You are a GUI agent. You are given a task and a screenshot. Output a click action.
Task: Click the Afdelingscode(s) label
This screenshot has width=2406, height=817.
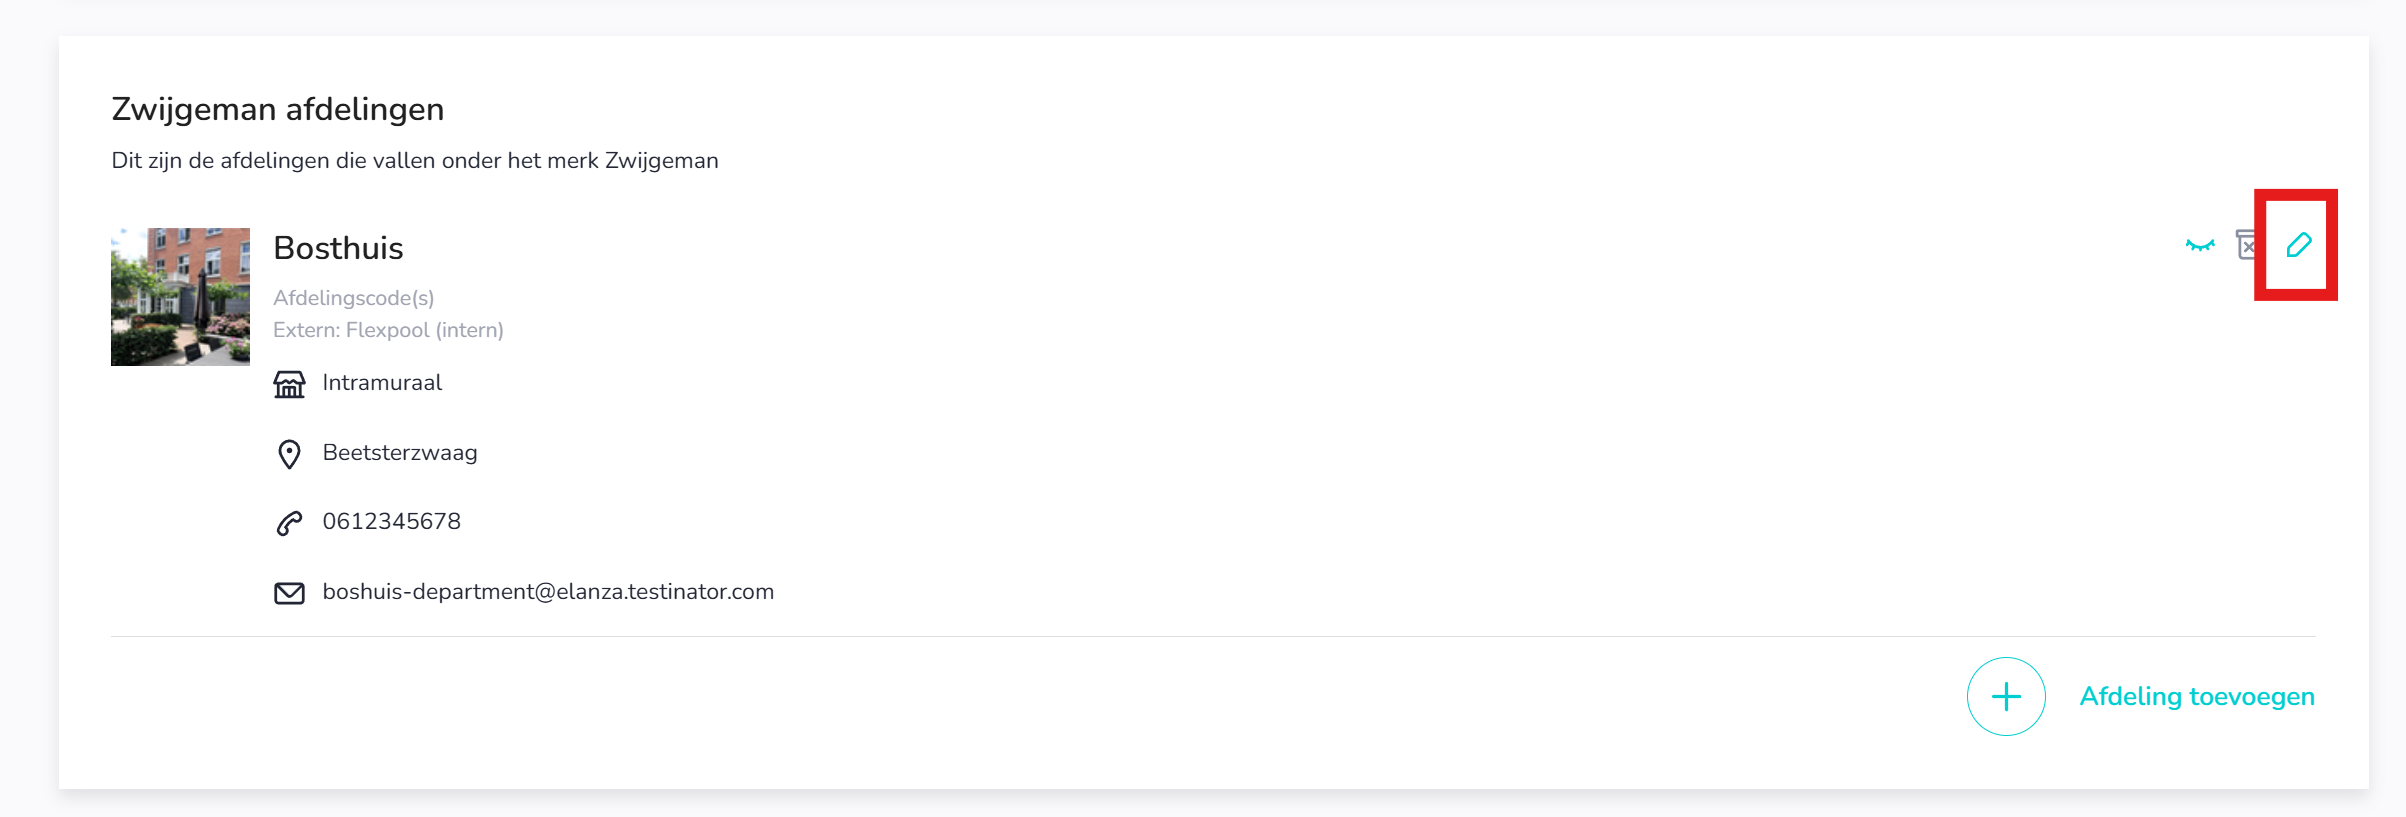(353, 298)
